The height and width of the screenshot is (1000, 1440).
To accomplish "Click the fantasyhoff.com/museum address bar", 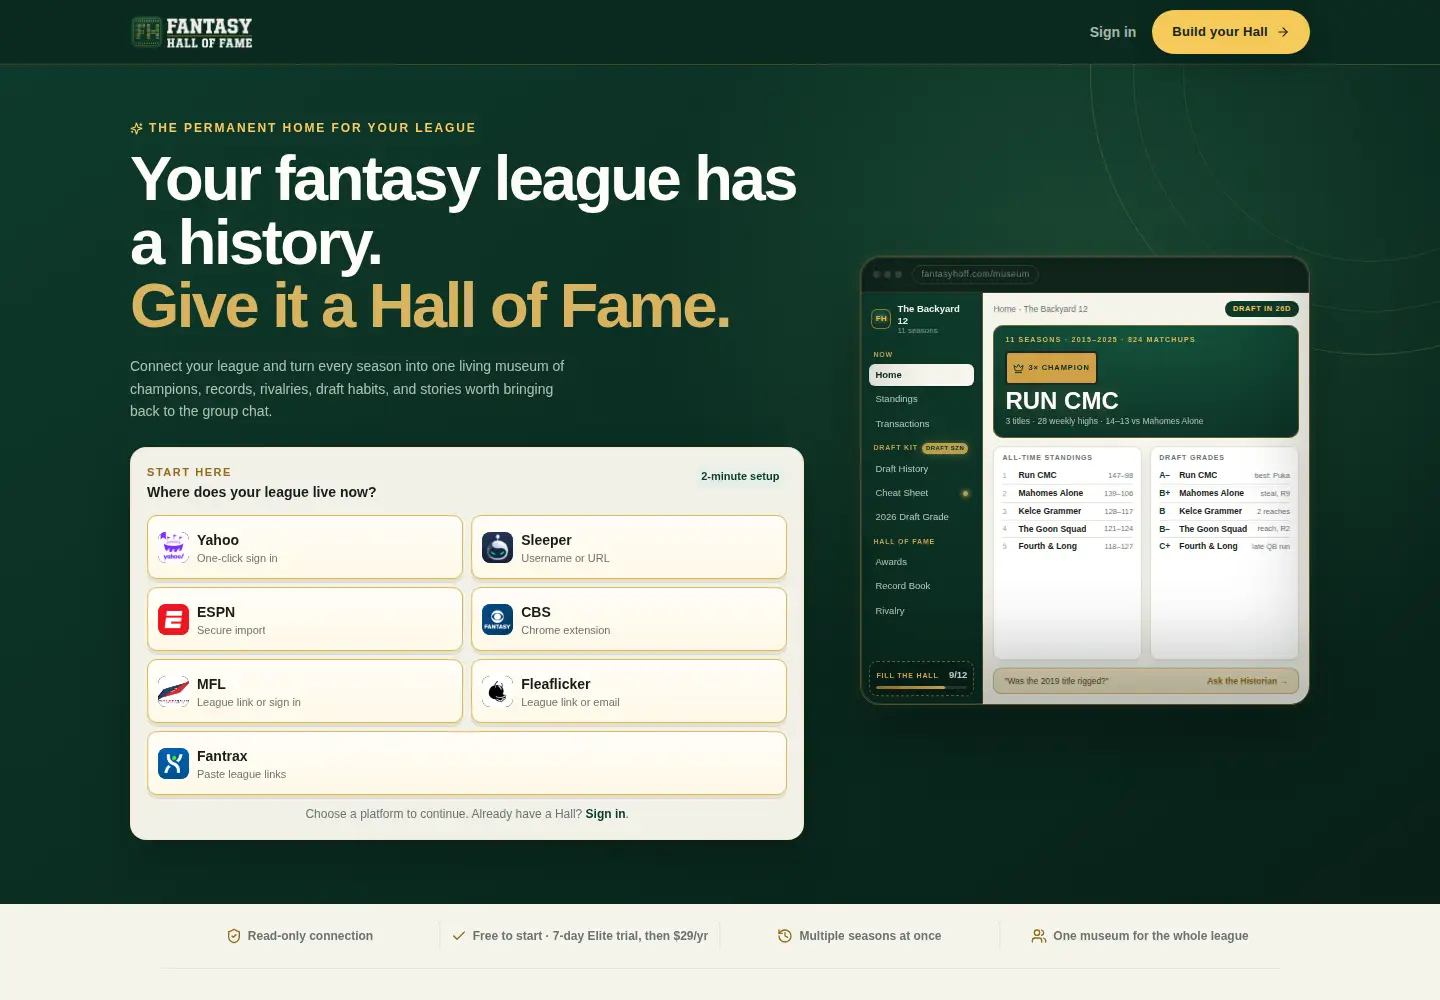I will (x=975, y=274).
